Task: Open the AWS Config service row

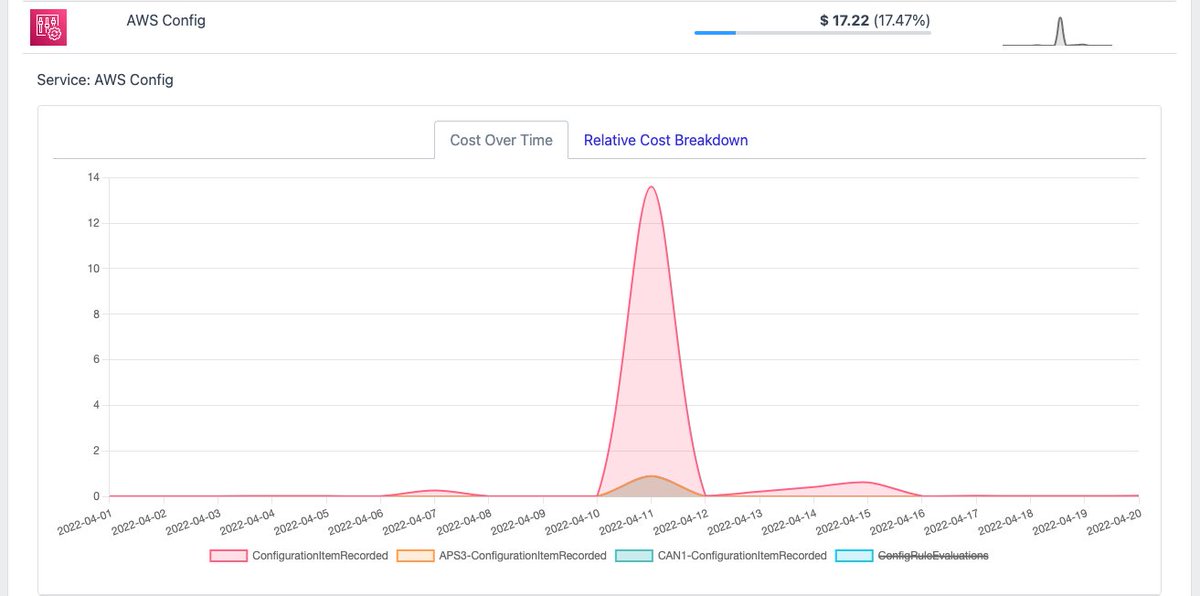Action: (600, 27)
